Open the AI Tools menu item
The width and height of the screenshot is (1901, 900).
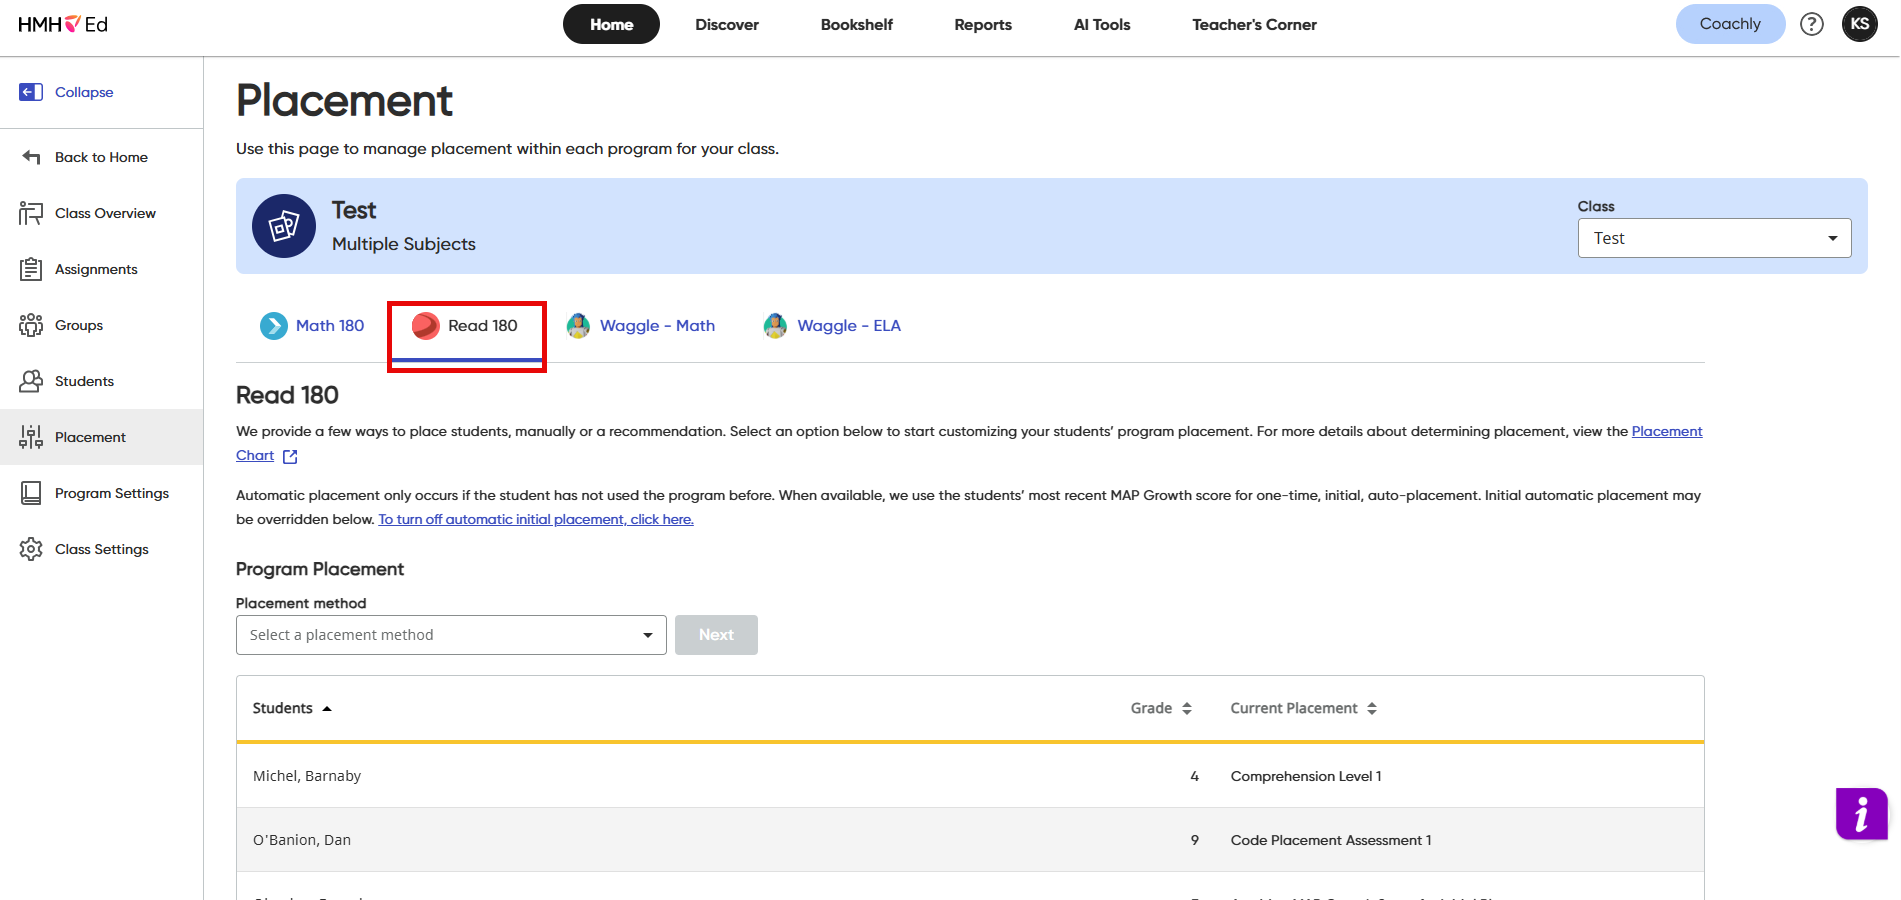pos(1102,24)
